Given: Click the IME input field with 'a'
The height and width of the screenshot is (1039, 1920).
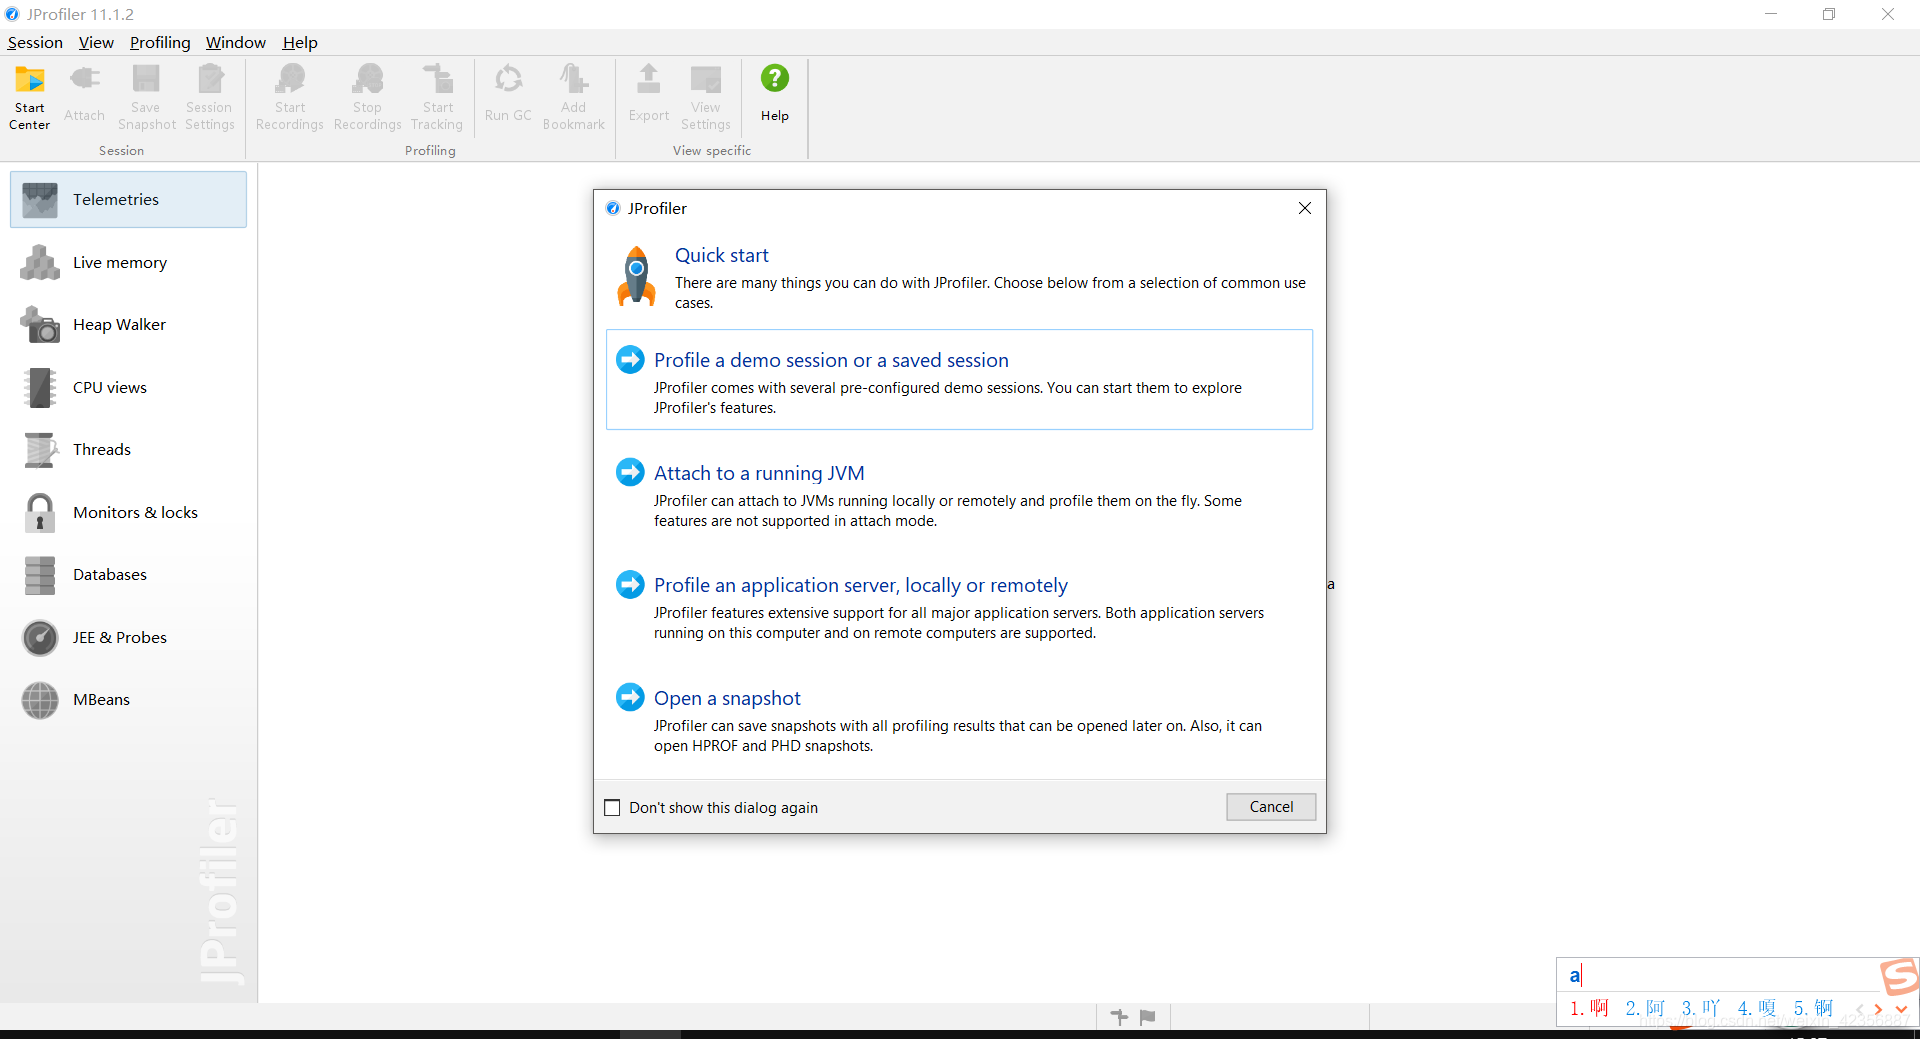Looking at the screenshot, I should click(x=1718, y=975).
